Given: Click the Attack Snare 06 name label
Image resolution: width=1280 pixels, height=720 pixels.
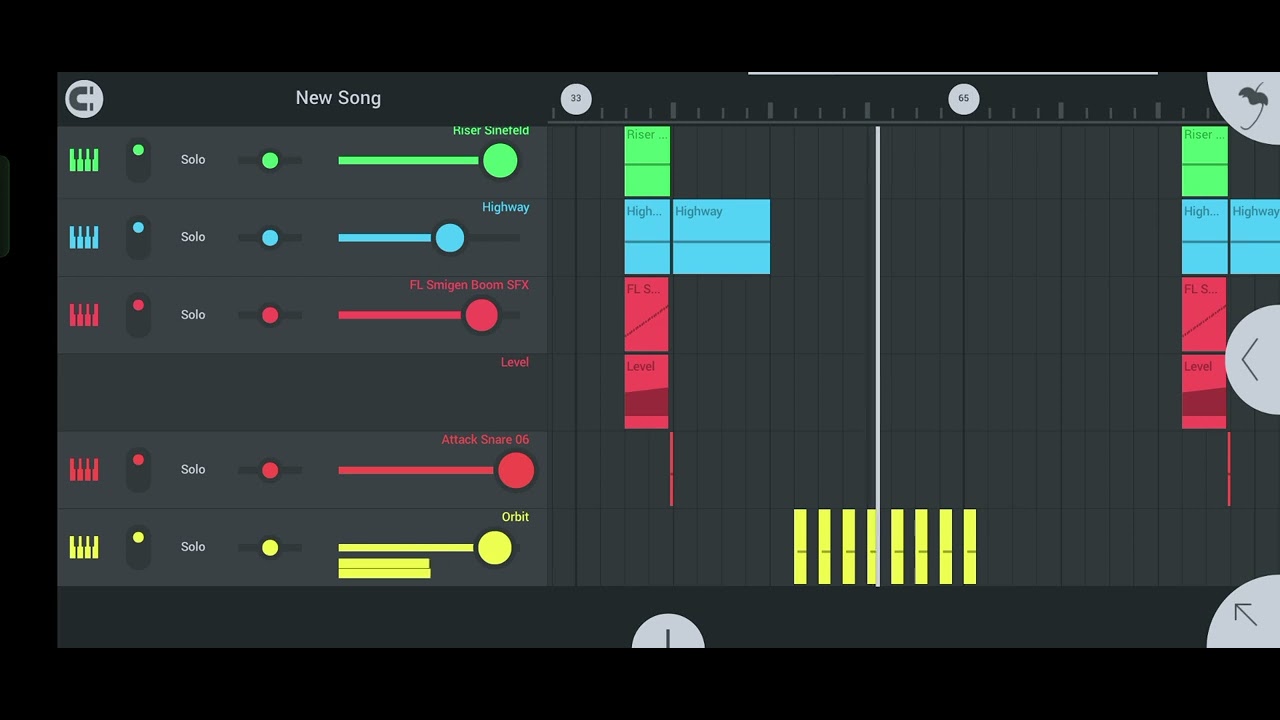Looking at the screenshot, I should pos(486,439).
